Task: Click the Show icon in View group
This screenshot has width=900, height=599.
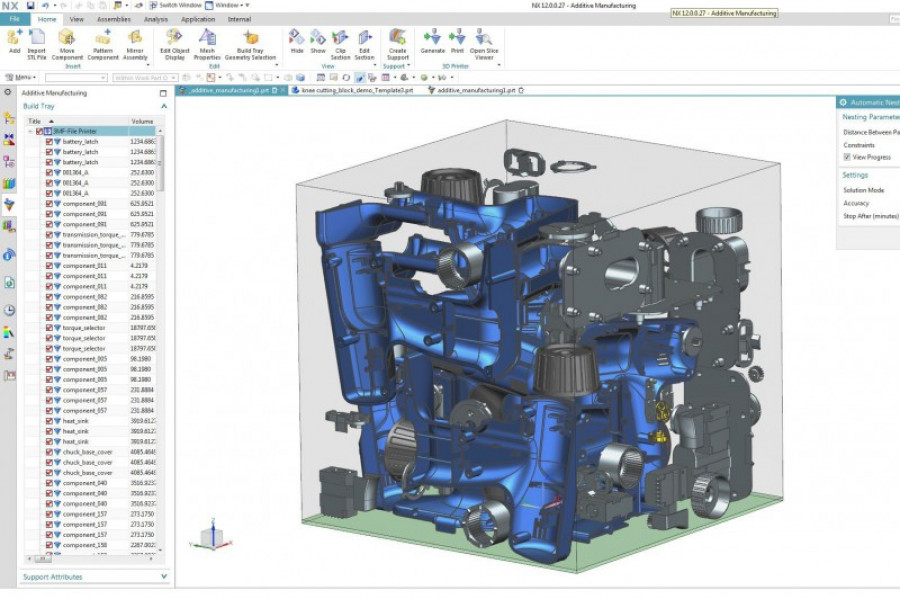Action: click(x=318, y=37)
